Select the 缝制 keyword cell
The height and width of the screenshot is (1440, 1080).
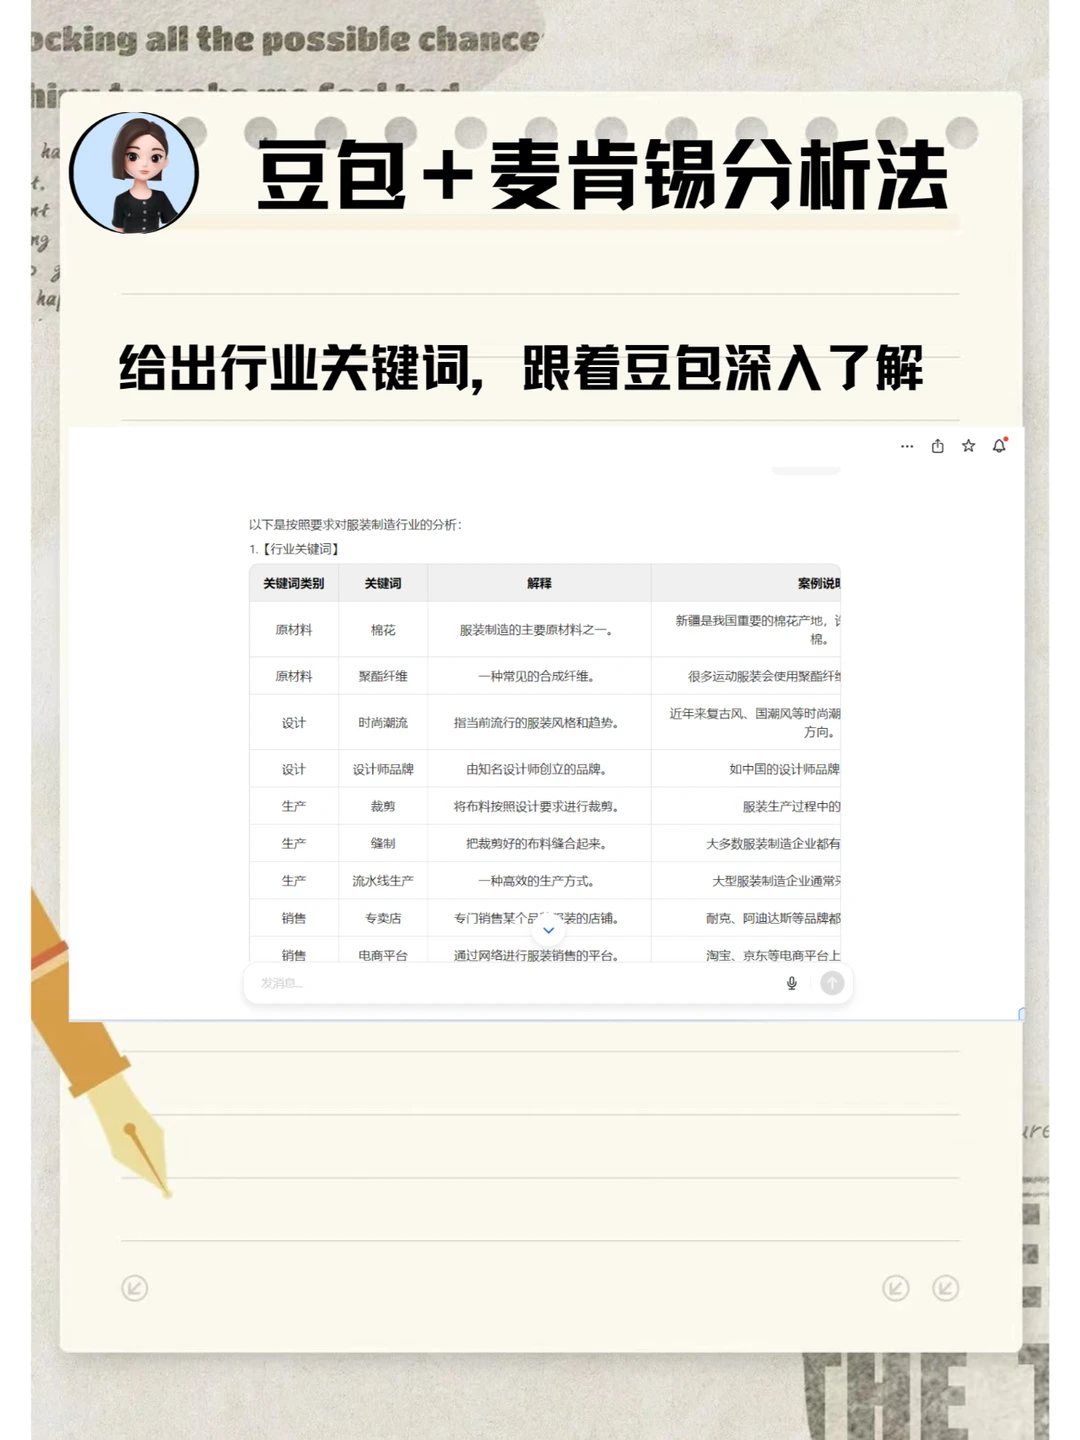point(383,844)
